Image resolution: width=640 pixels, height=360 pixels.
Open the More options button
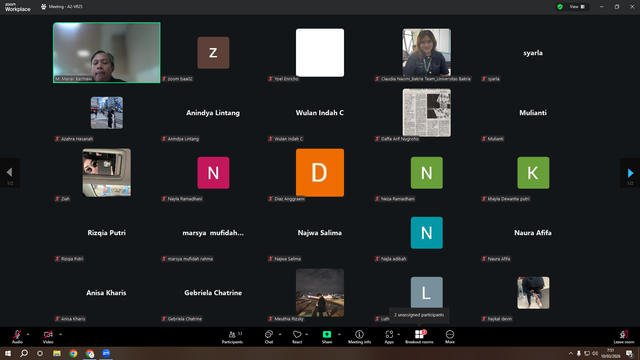click(x=450, y=337)
